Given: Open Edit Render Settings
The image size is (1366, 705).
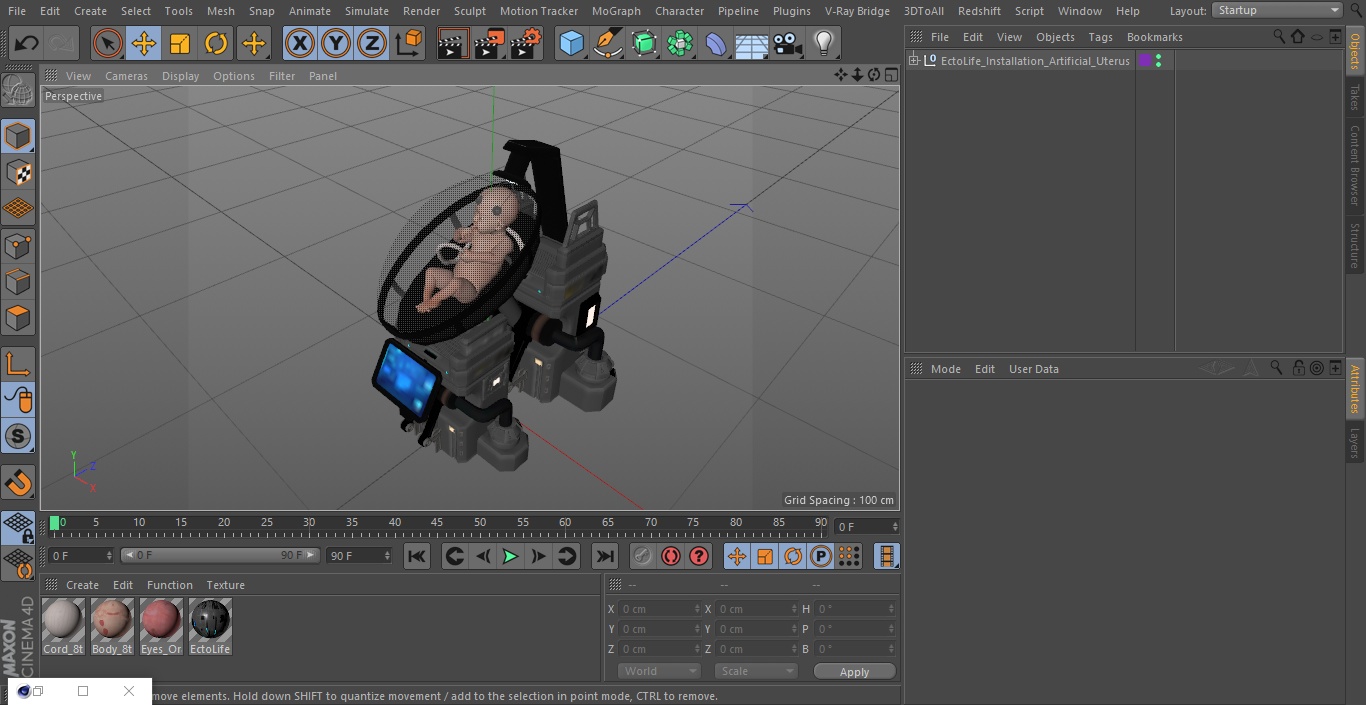Looking at the screenshot, I should point(526,43).
